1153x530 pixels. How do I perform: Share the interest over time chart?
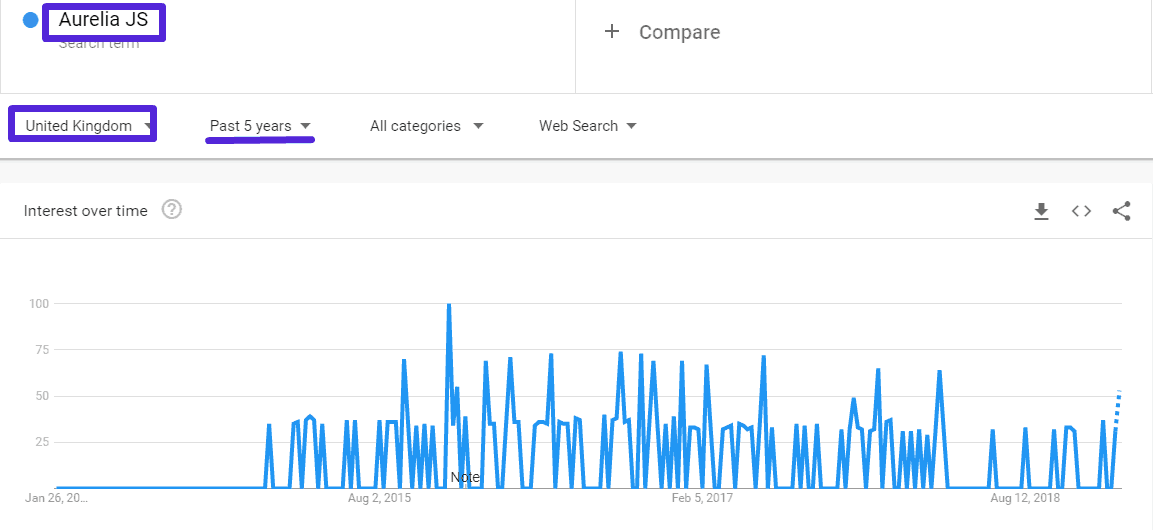tap(1121, 211)
